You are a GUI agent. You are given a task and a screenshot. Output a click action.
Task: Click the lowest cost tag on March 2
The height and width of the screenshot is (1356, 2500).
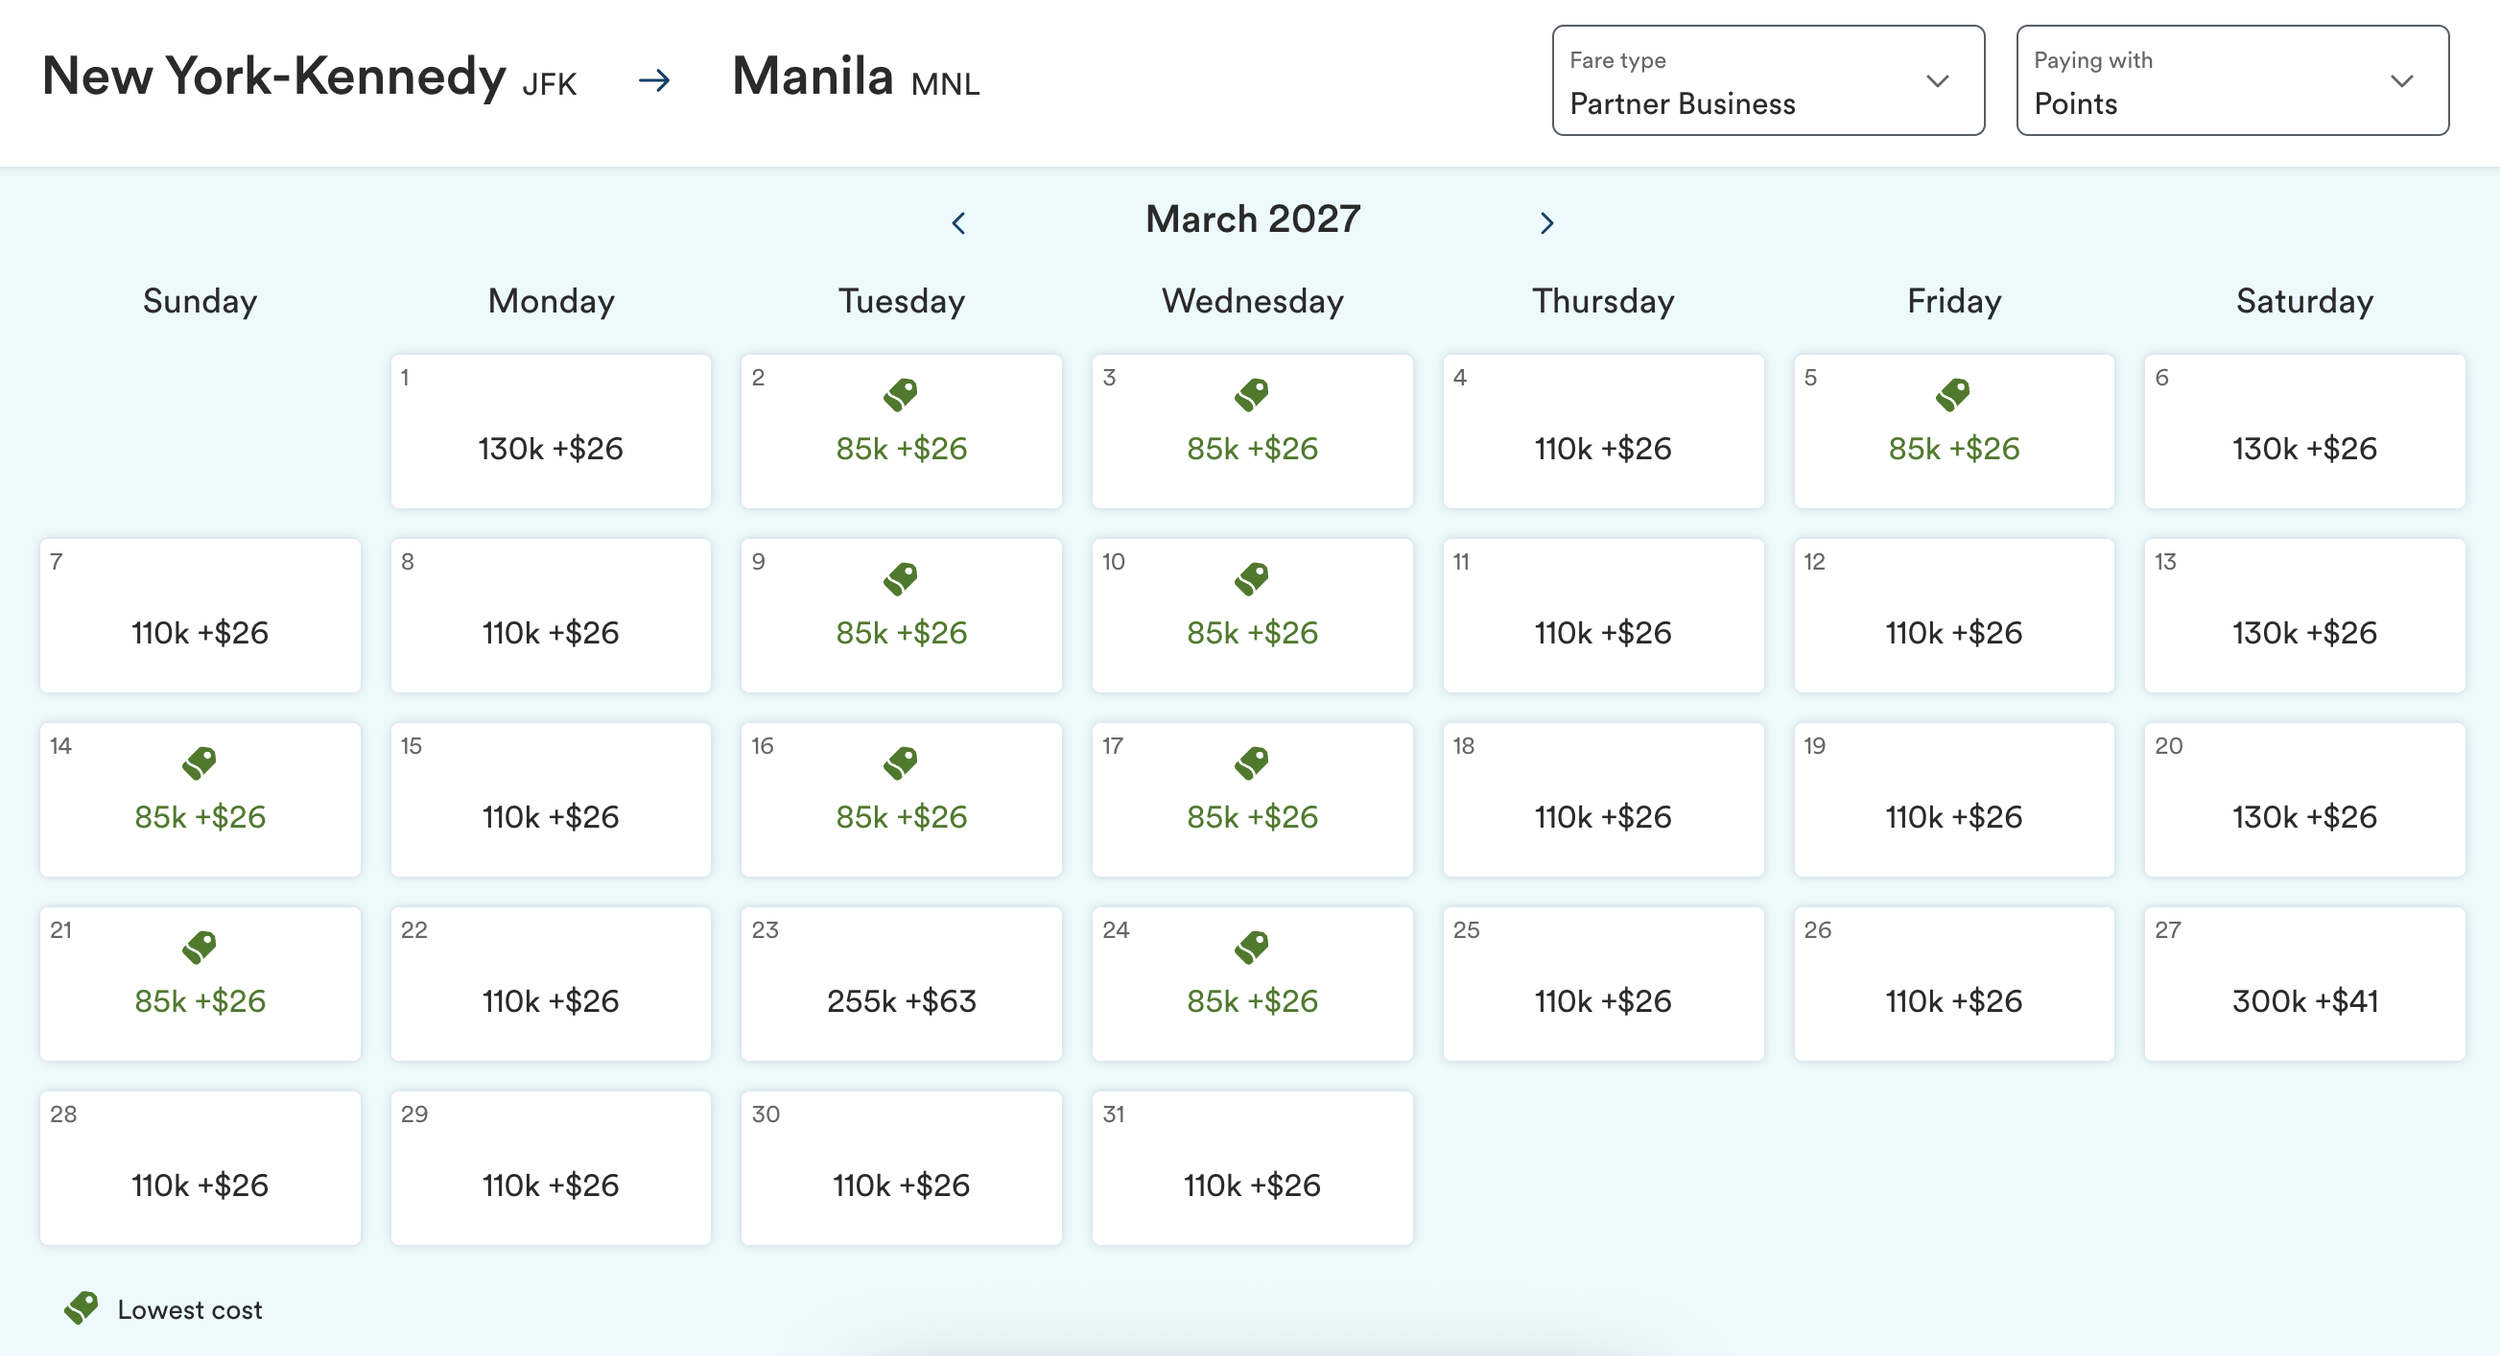(x=901, y=395)
